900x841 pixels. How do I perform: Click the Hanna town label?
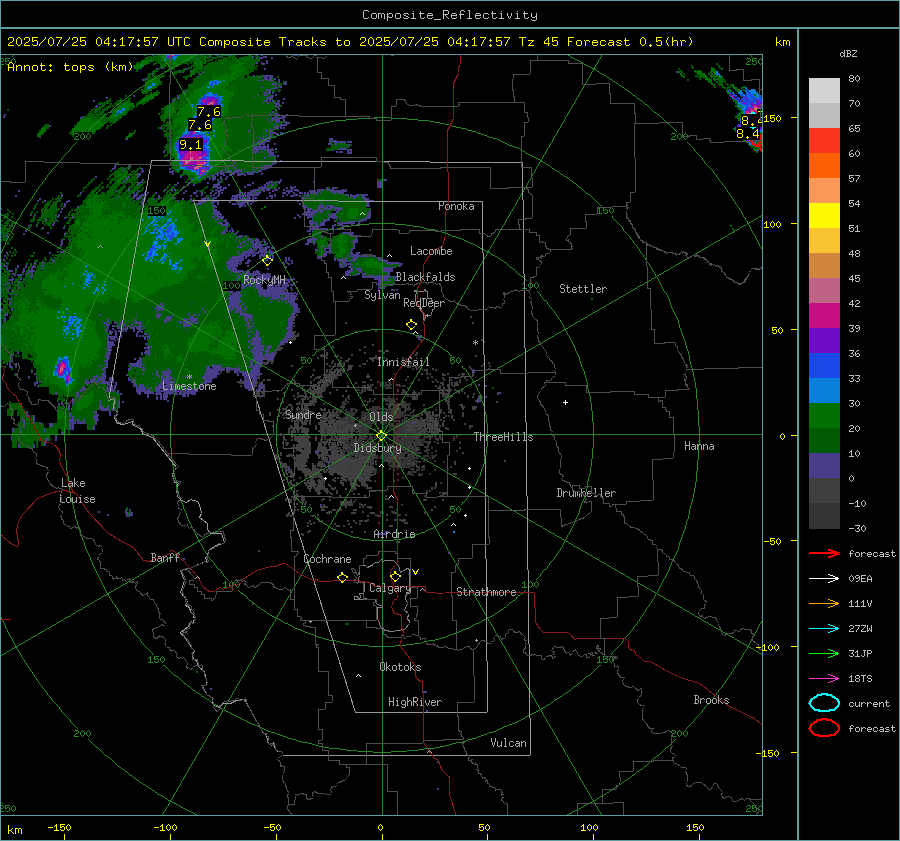(699, 446)
